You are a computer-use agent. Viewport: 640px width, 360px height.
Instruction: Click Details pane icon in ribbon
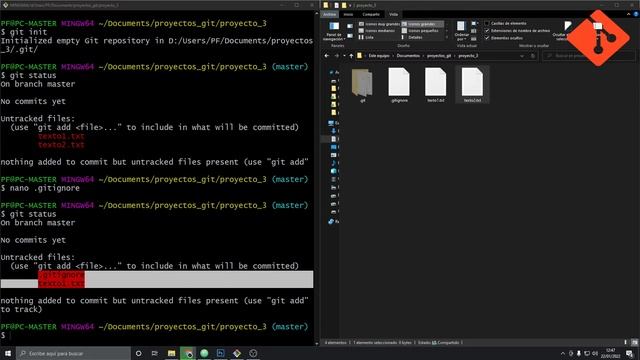tap(350, 36)
